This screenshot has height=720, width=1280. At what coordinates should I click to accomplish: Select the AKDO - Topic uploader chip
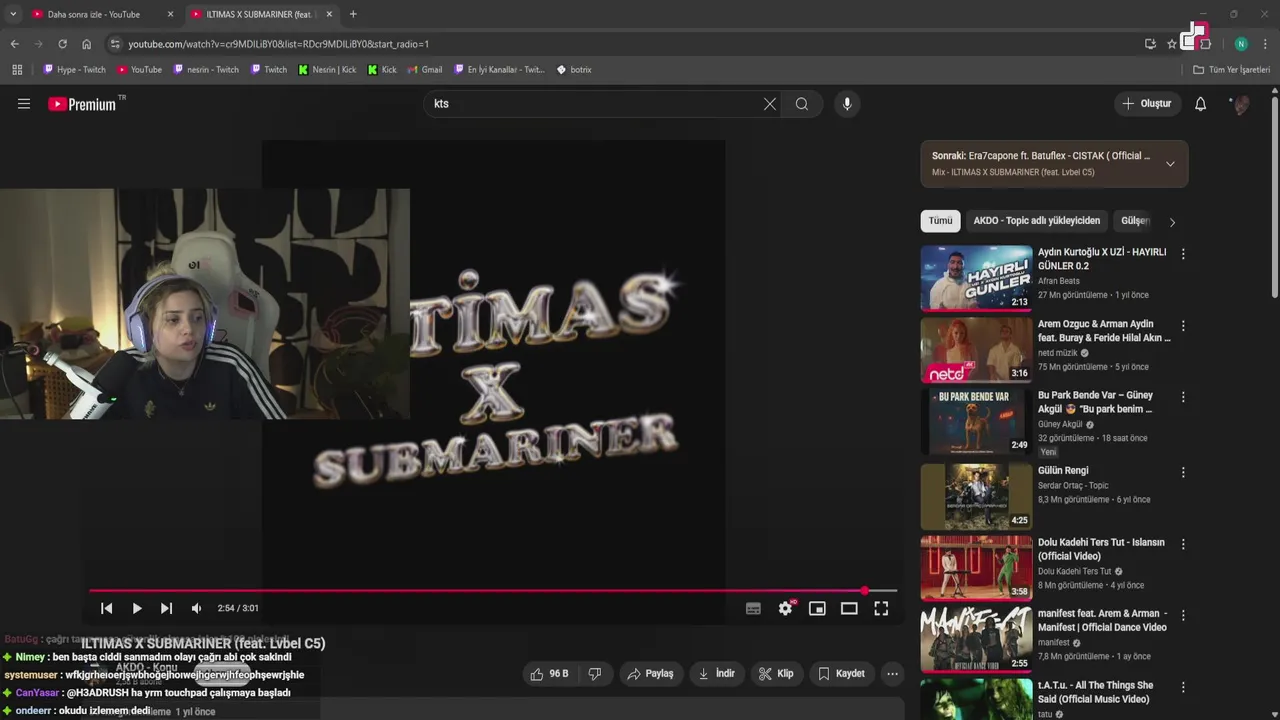1037,221
